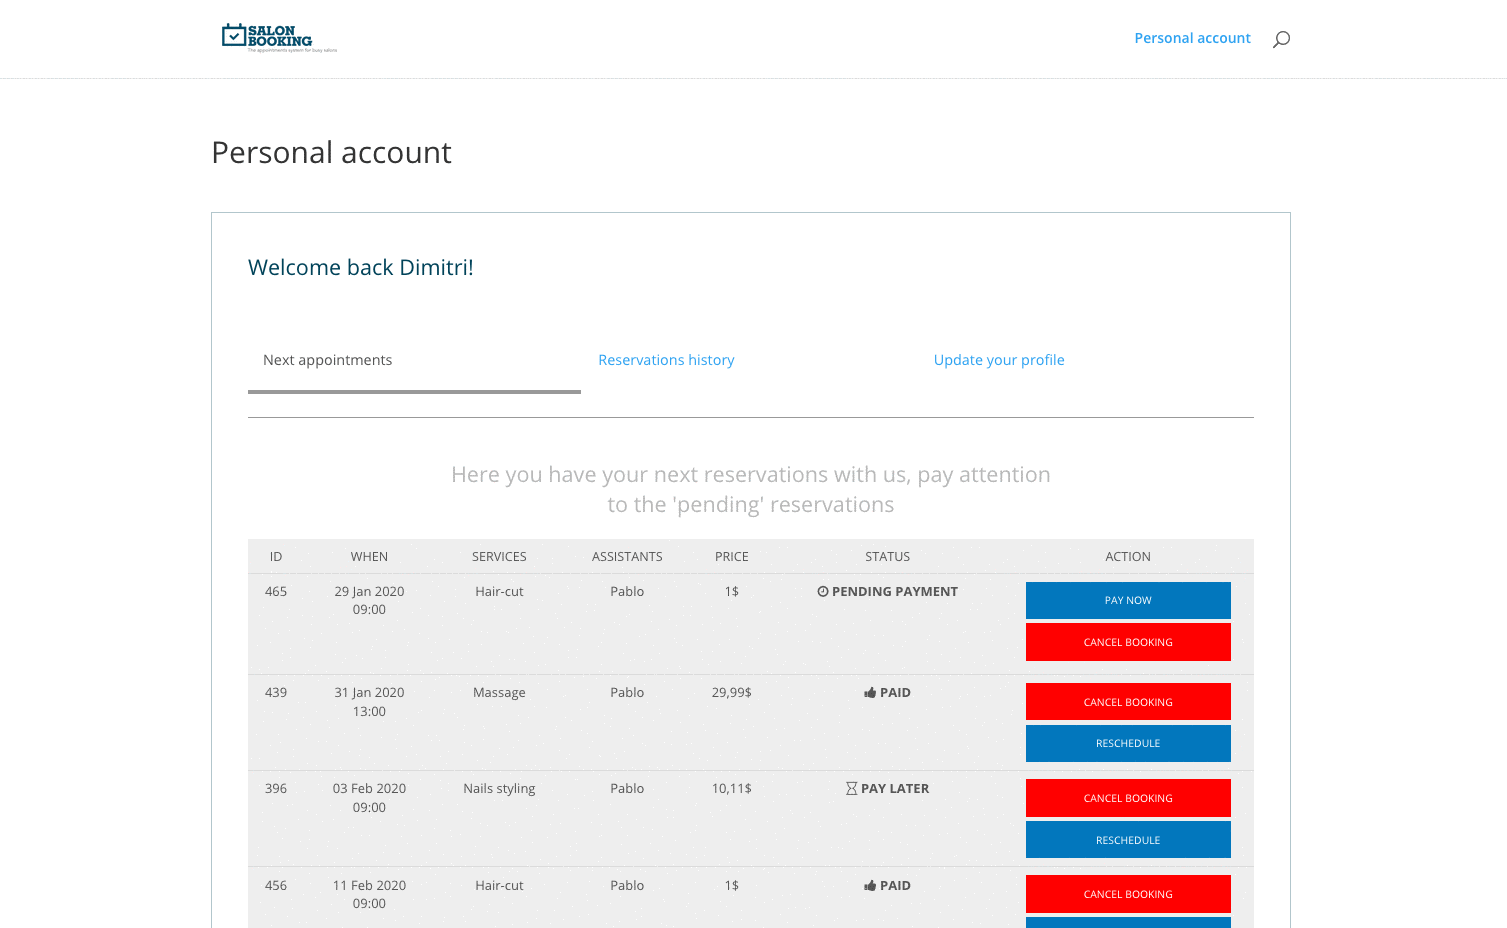This screenshot has height=928, width=1507.
Task: Cancel the Massage booking on 31 Jan
Action: [1127, 702]
